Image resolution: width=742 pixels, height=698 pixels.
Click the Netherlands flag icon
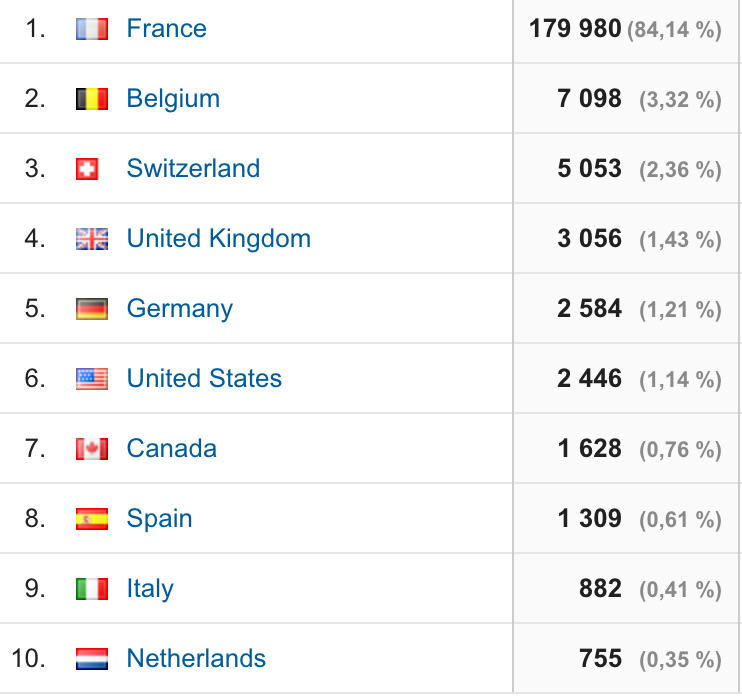[92, 659]
